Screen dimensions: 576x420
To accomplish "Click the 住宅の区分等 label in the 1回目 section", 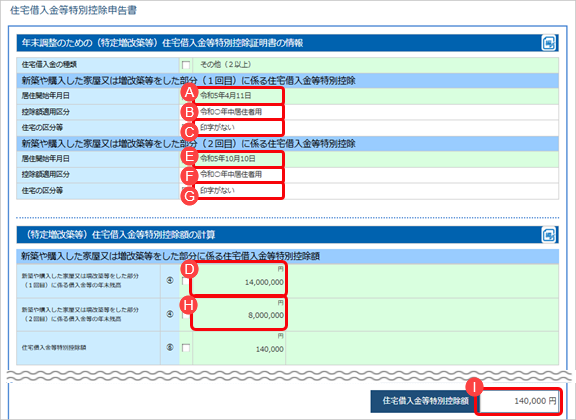I will click(42, 128).
